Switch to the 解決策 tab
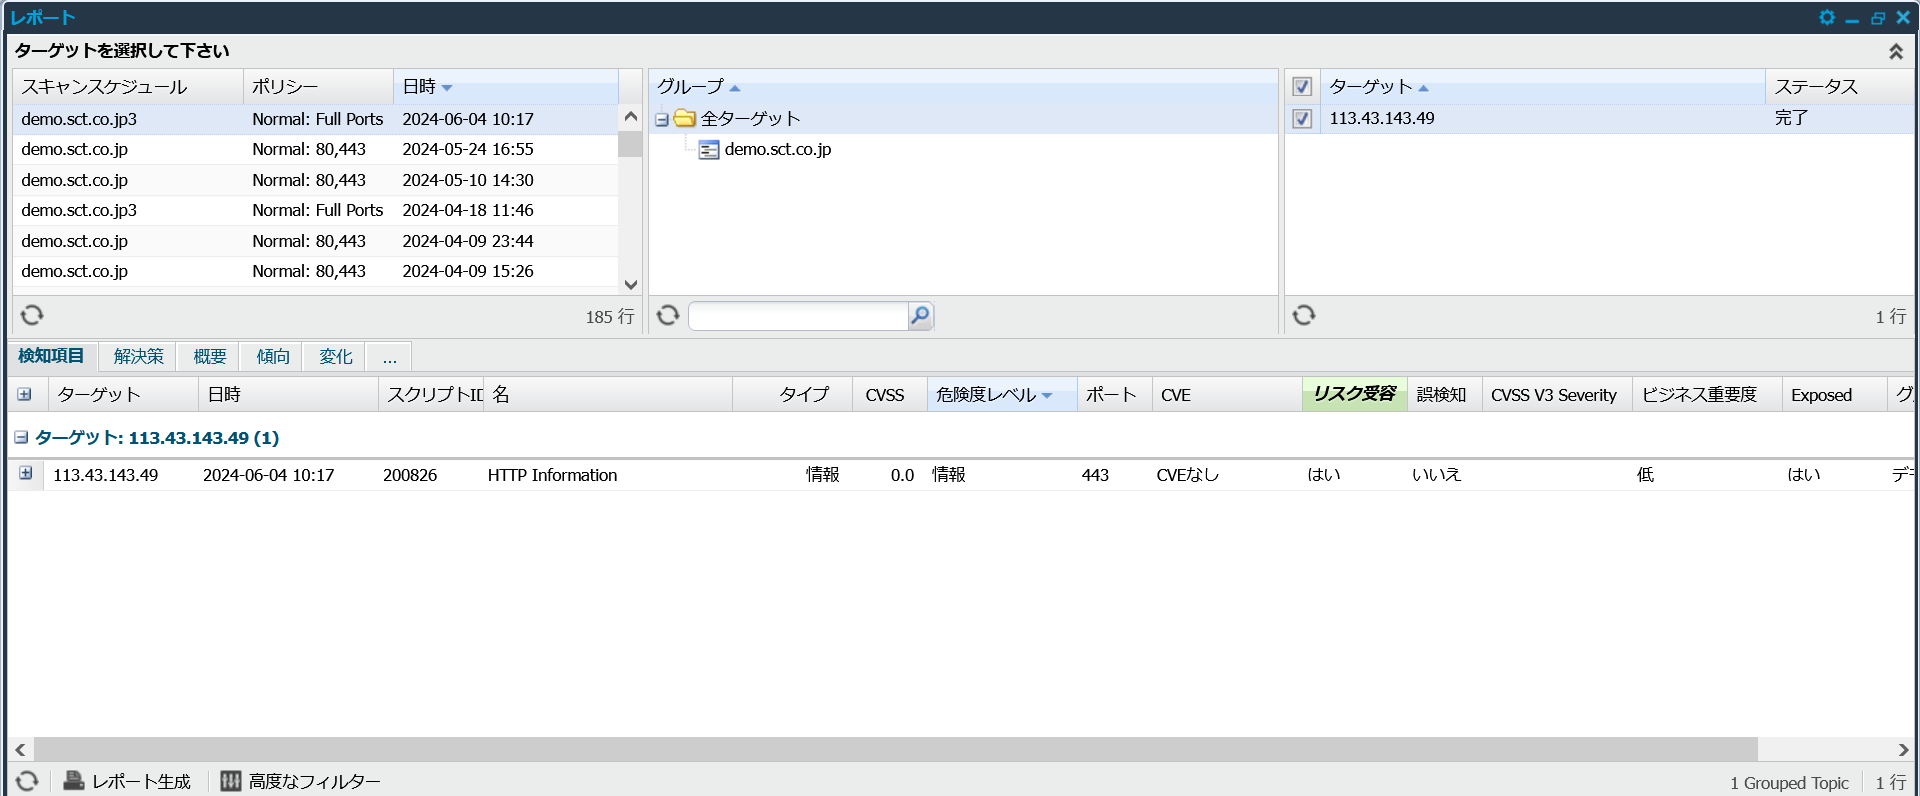The image size is (1920, 796). (x=138, y=356)
